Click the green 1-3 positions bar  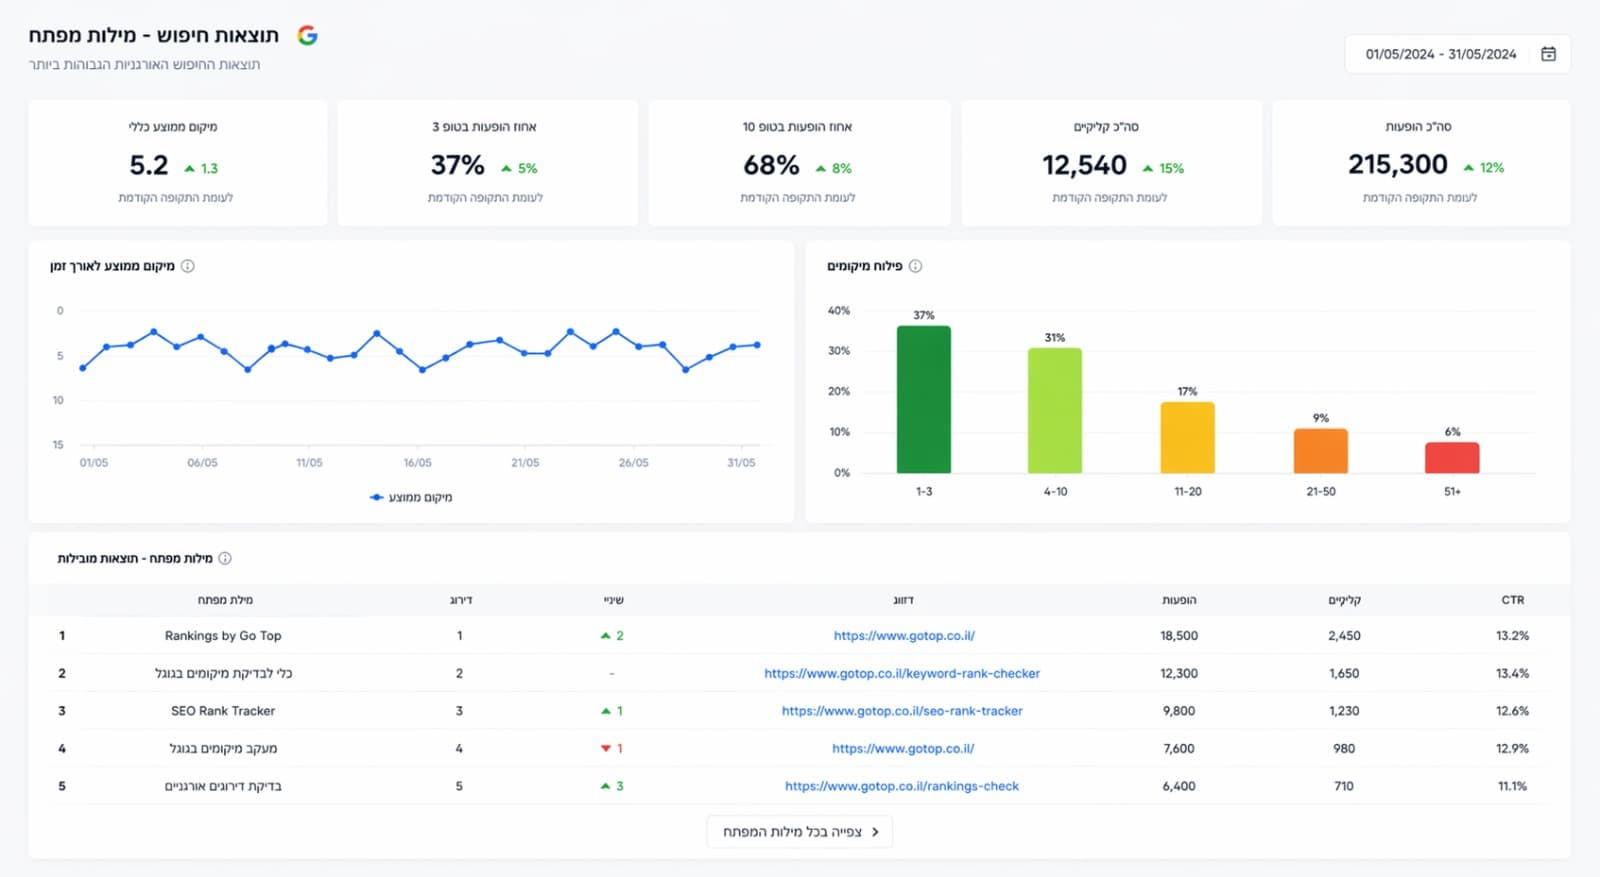point(924,399)
